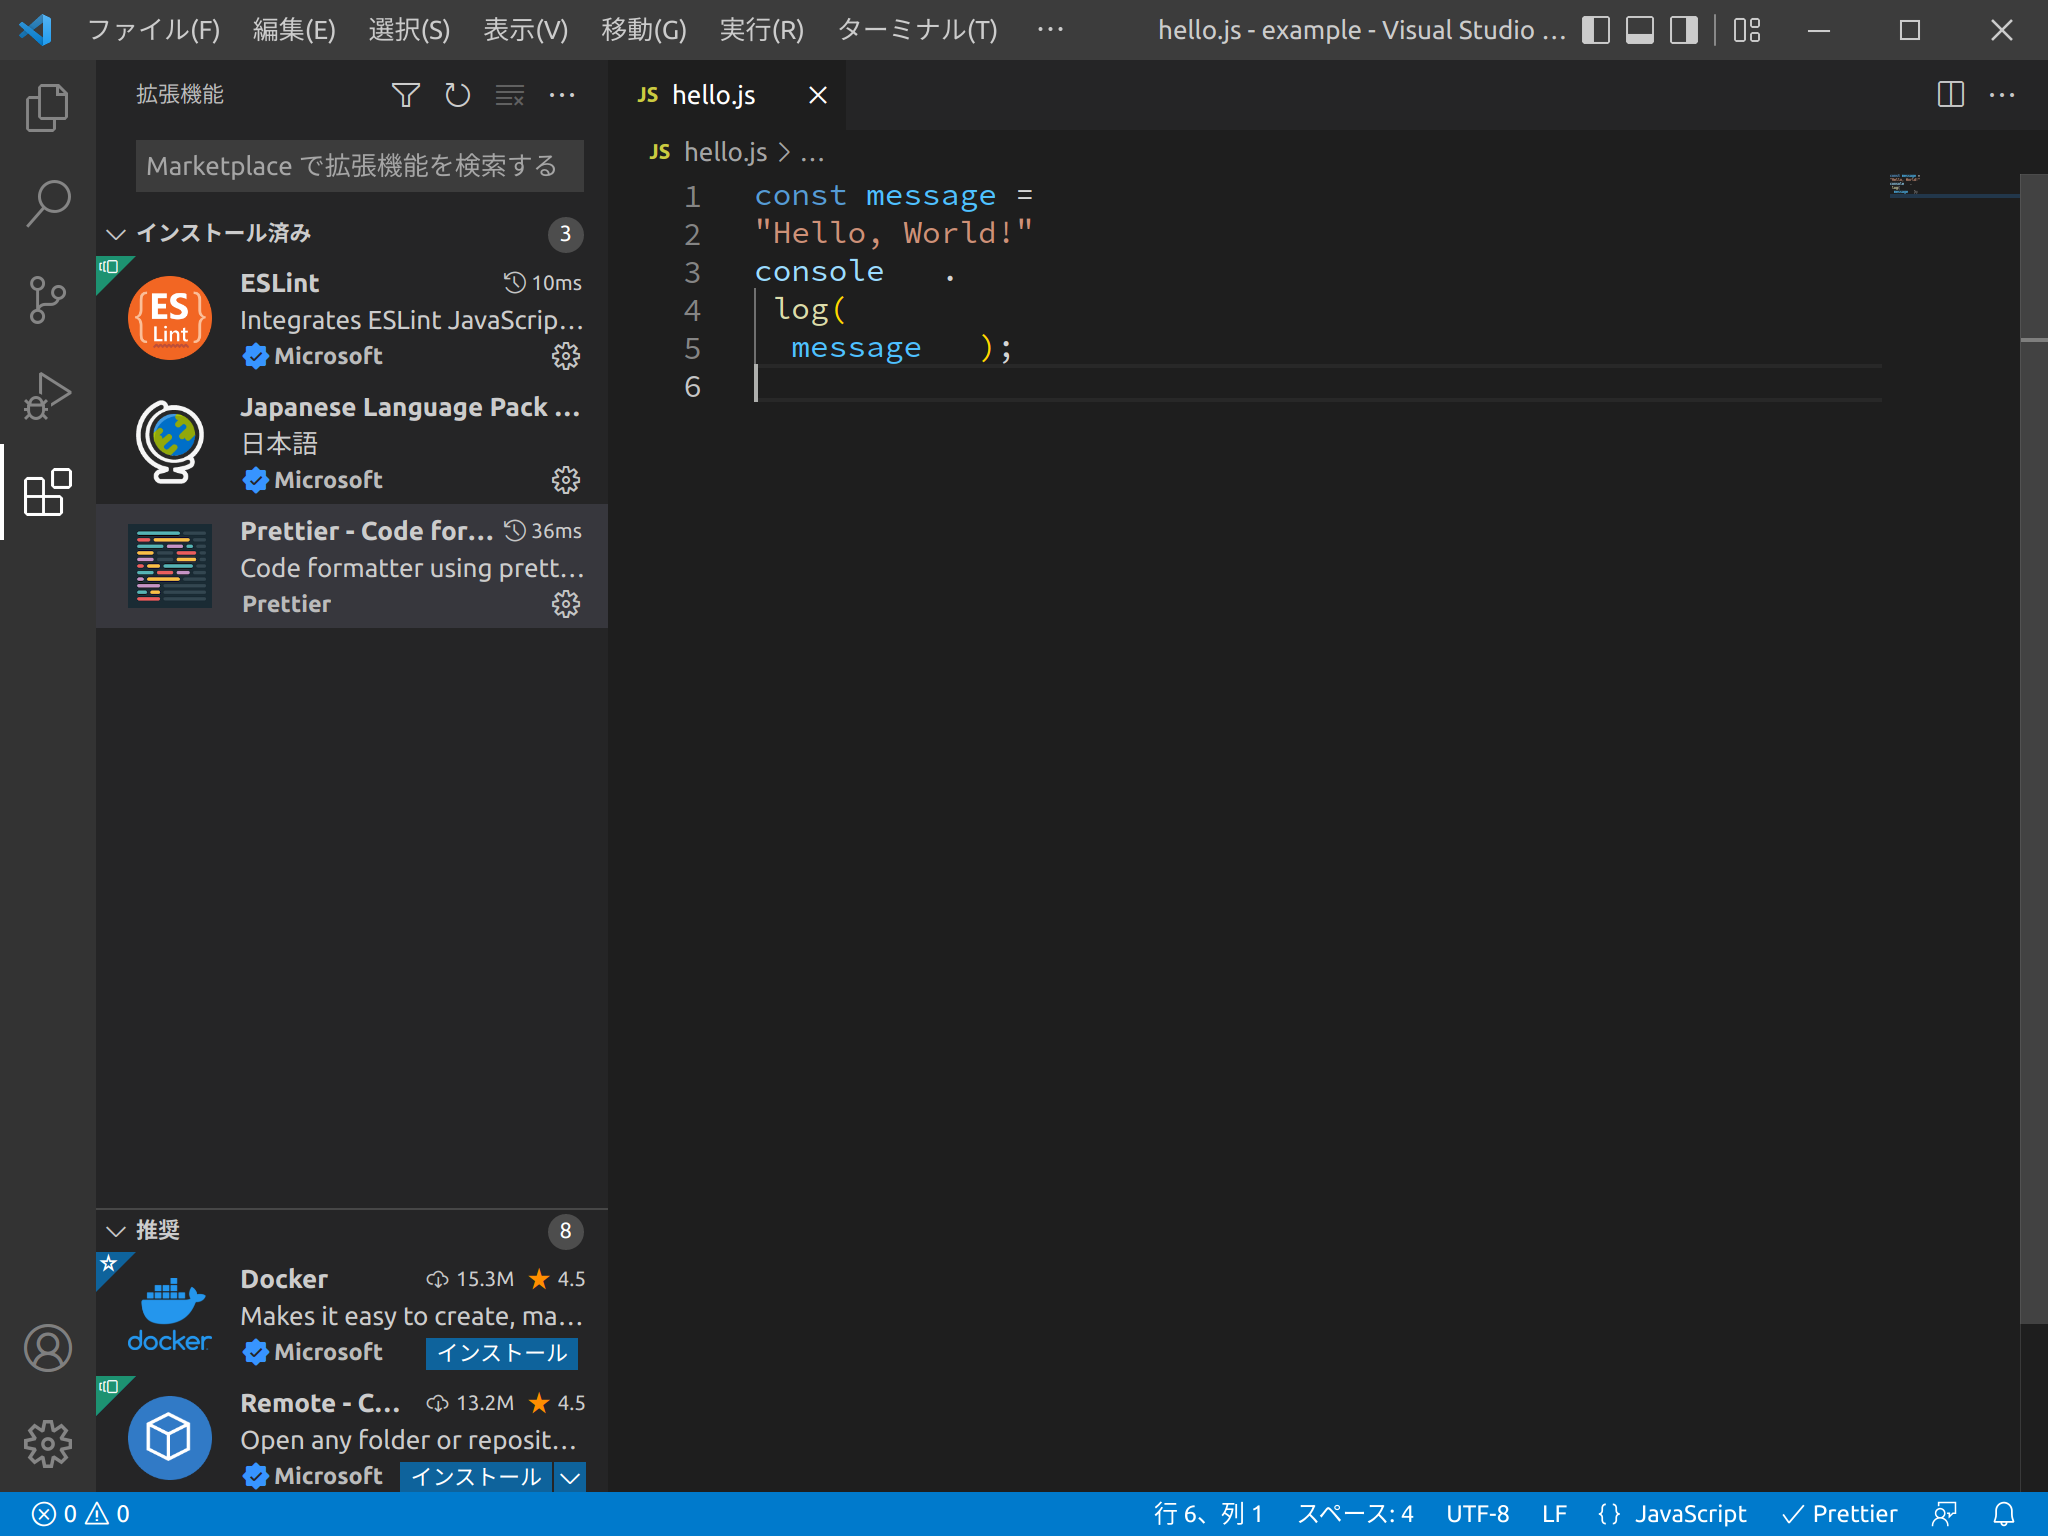Open the 編集(E) menu
Image resolution: width=2048 pixels, height=1536 pixels.
pyautogui.click(x=293, y=30)
